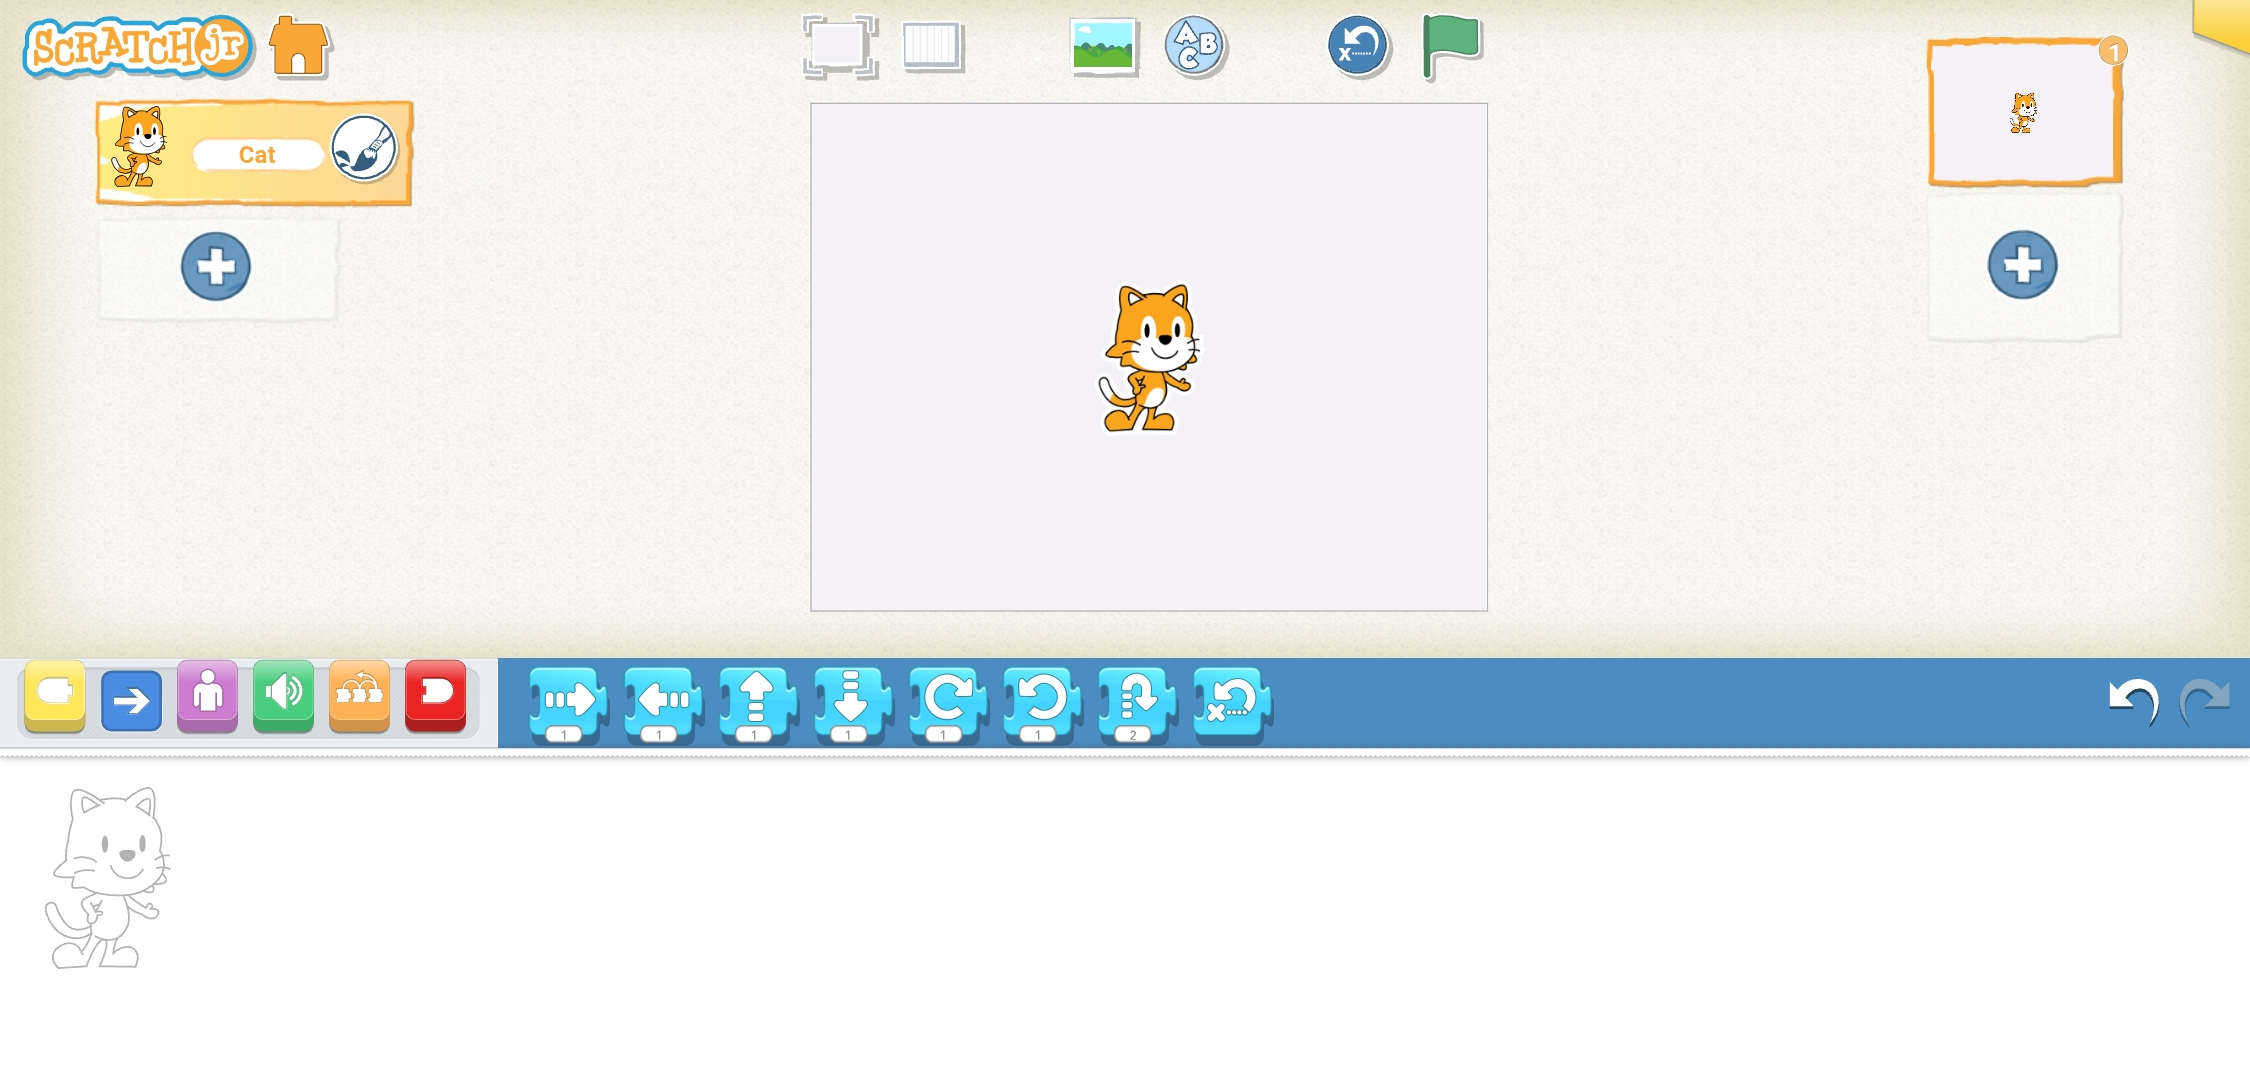
Task: Select the Move Left motion block
Action: click(660, 703)
